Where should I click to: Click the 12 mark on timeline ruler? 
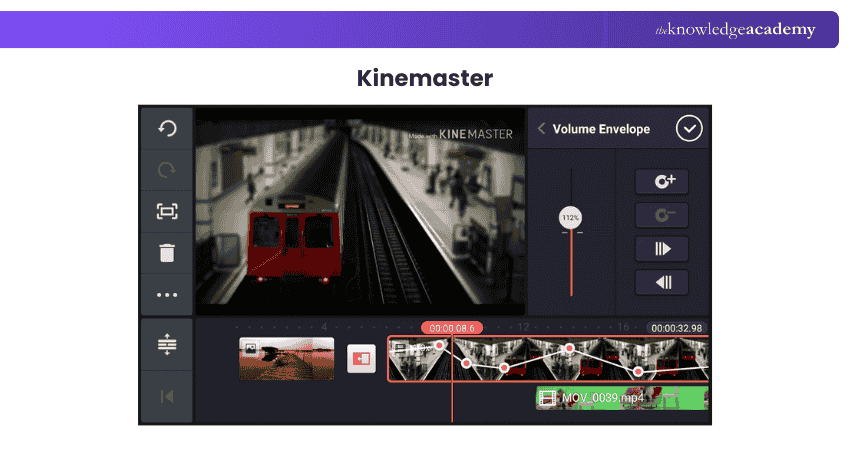click(x=523, y=327)
